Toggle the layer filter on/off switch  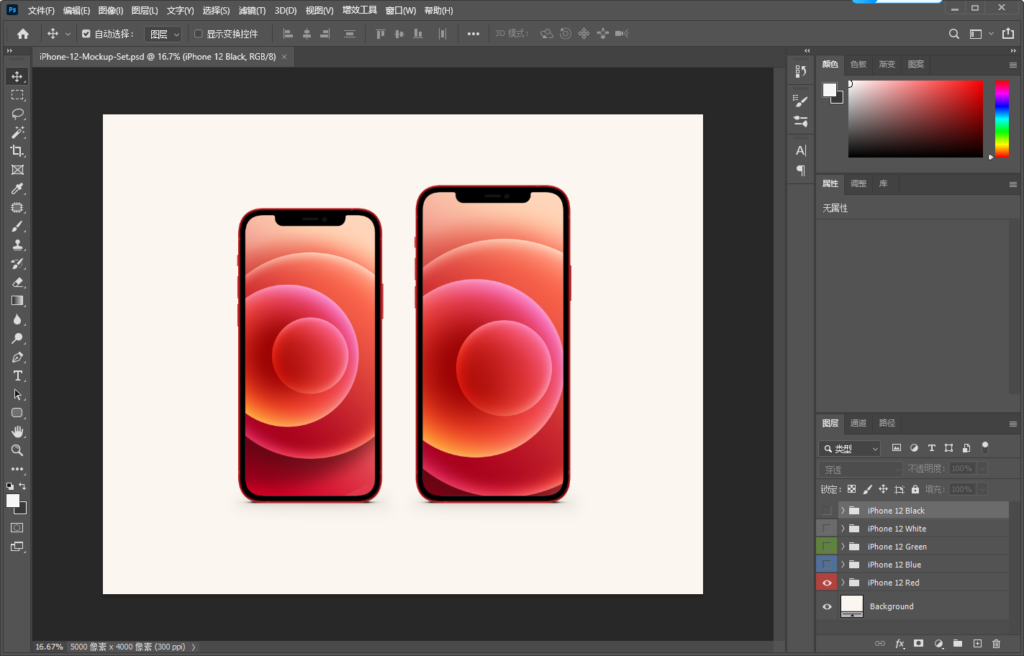point(985,447)
